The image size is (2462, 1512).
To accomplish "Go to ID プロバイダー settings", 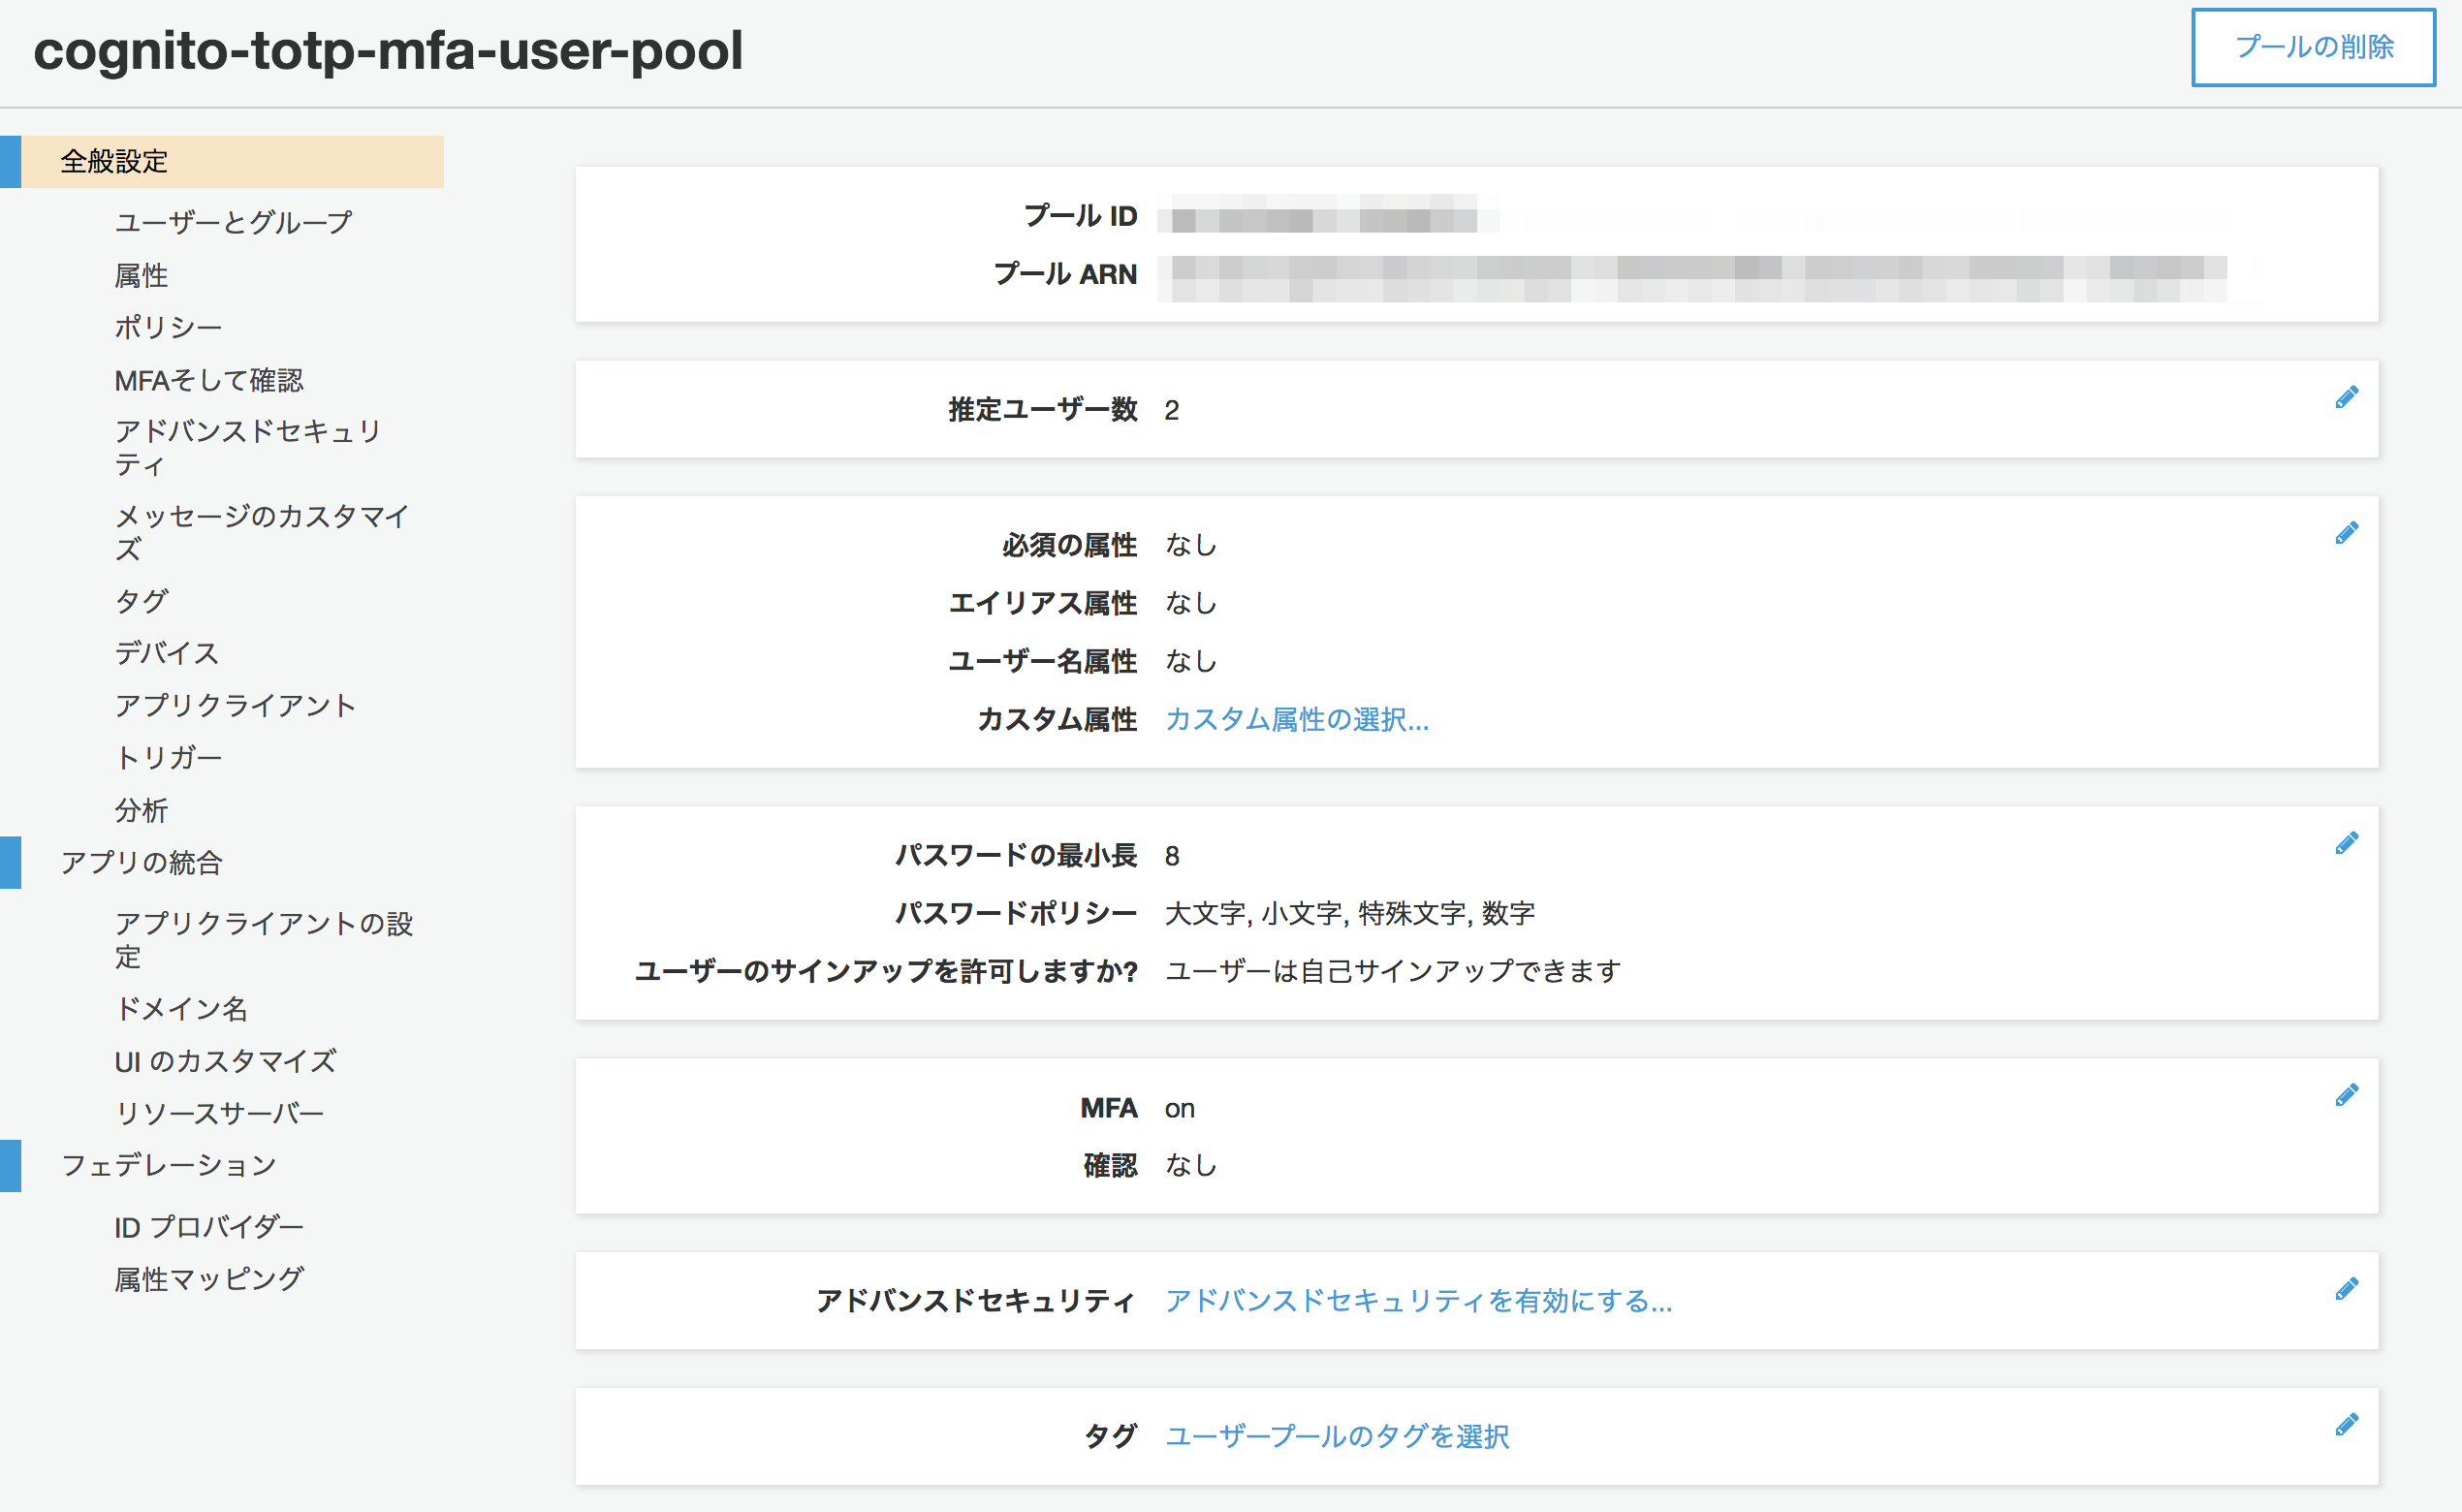I will point(209,1225).
